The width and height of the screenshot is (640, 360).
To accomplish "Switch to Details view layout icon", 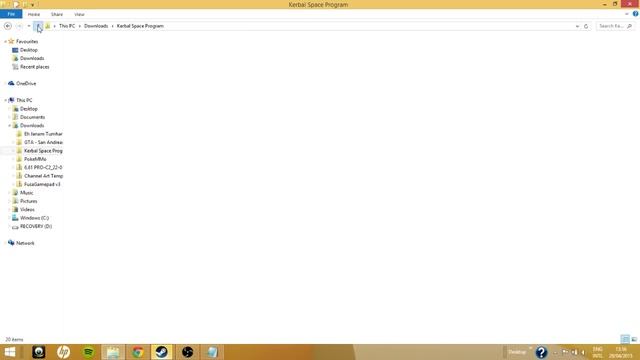I will (x=625, y=339).
